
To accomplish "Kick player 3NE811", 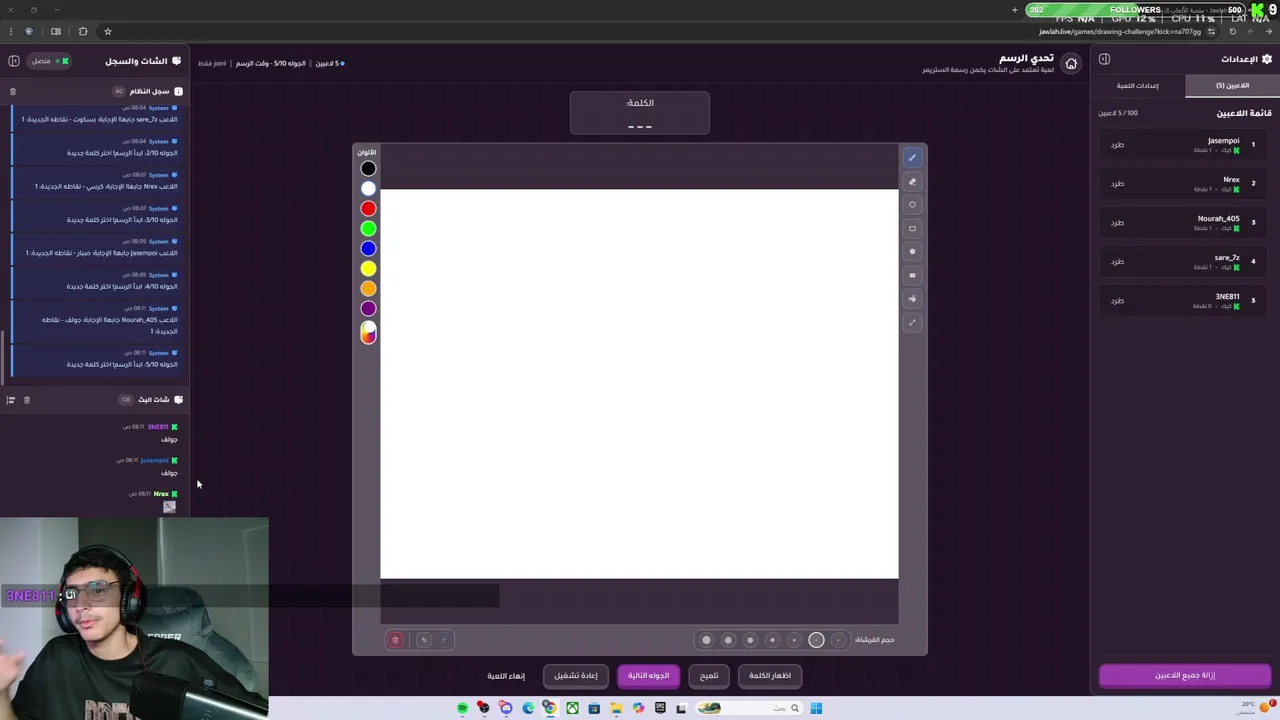I will [1117, 301].
